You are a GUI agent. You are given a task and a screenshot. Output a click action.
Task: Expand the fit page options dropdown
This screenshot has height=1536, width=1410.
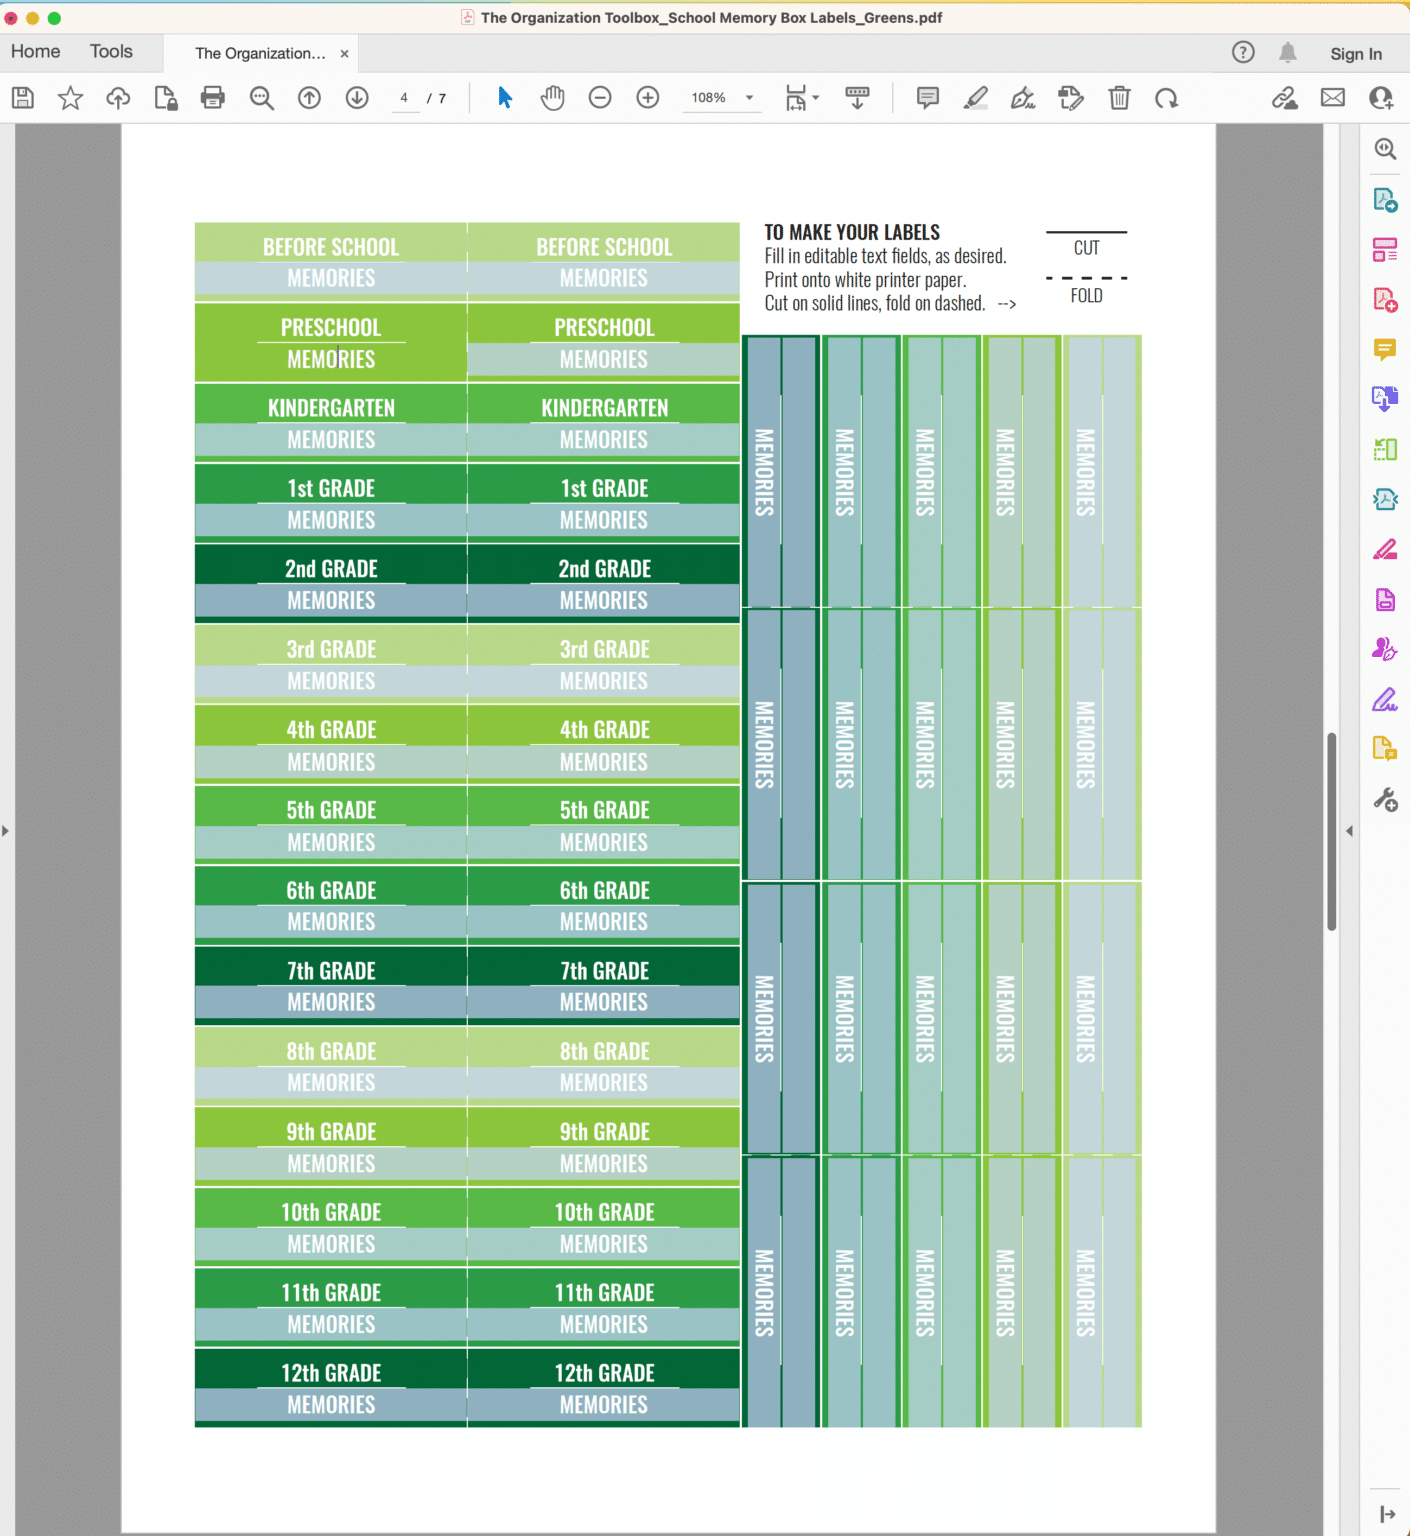tap(815, 98)
